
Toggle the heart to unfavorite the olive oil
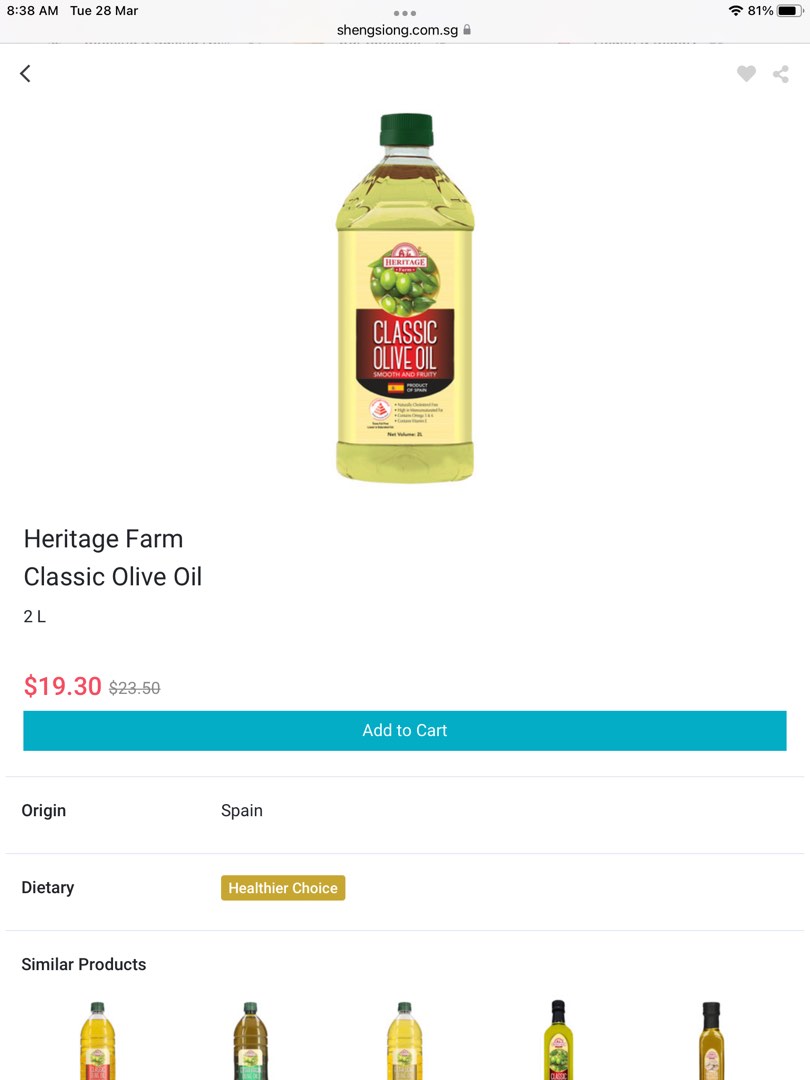click(x=746, y=73)
